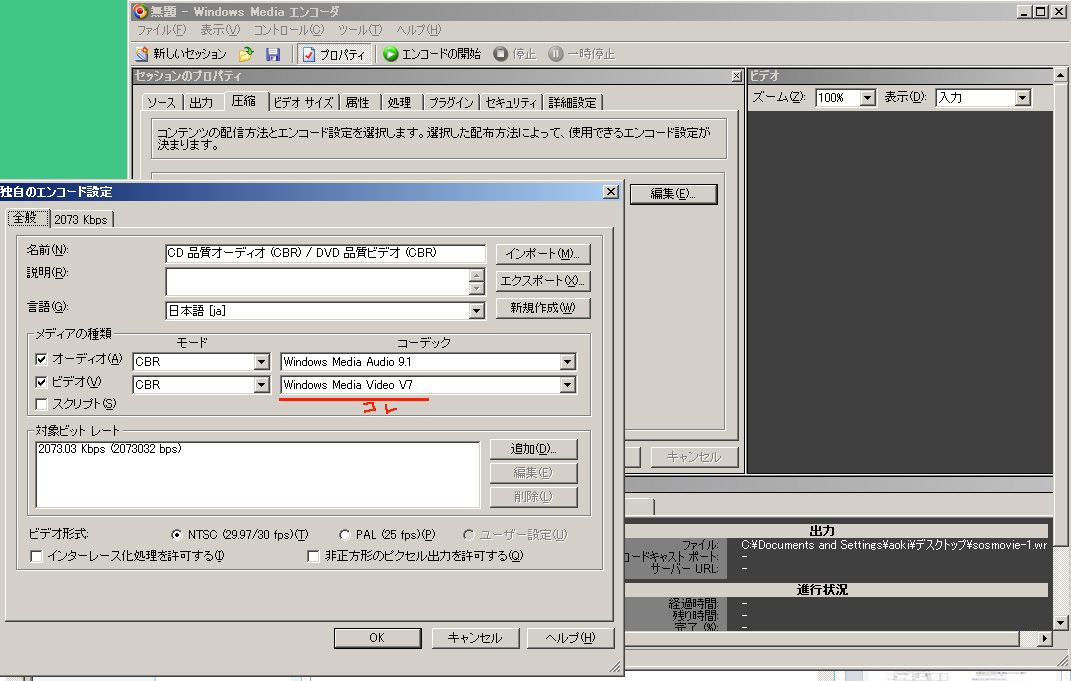Click Cancel (キャンセル) in encode settings dialog
The image size is (1071, 681).
coord(475,638)
